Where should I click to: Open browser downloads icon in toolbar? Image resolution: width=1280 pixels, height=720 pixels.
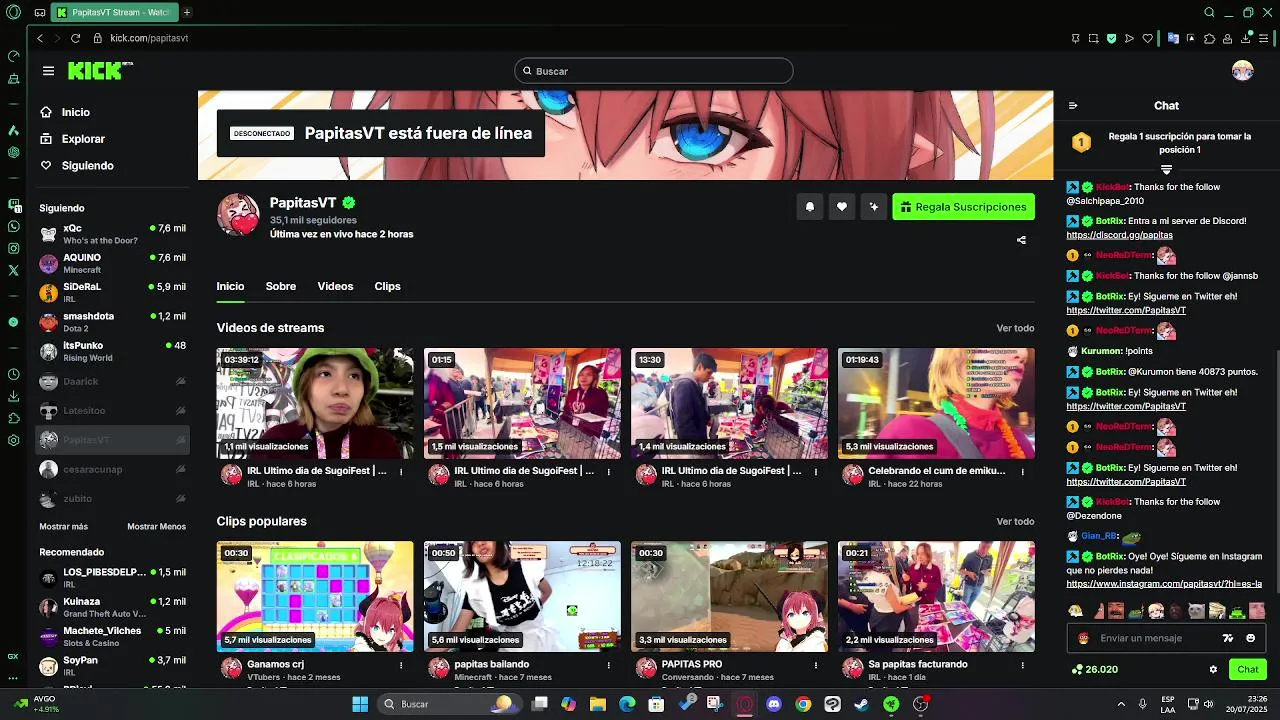point(1246,38)
